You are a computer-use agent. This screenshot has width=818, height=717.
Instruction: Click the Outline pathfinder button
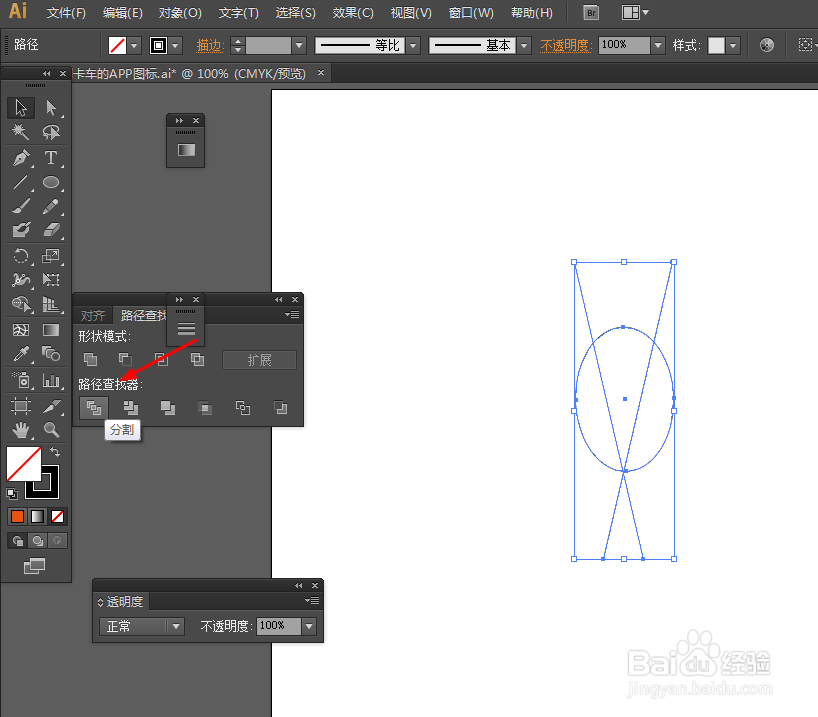click(243, 408)
